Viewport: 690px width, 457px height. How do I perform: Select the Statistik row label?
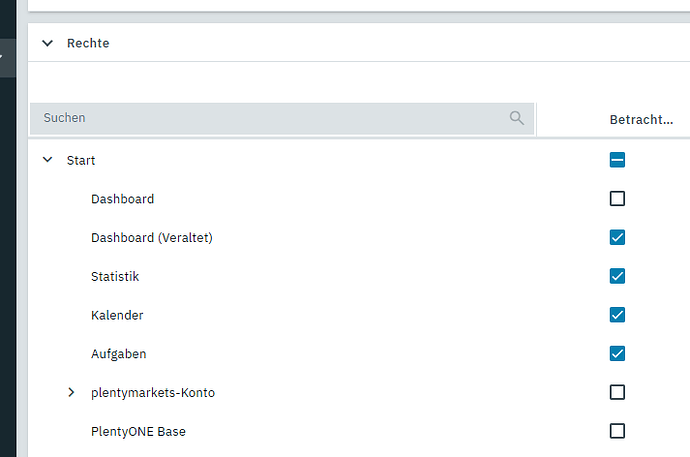pos(115,276)
